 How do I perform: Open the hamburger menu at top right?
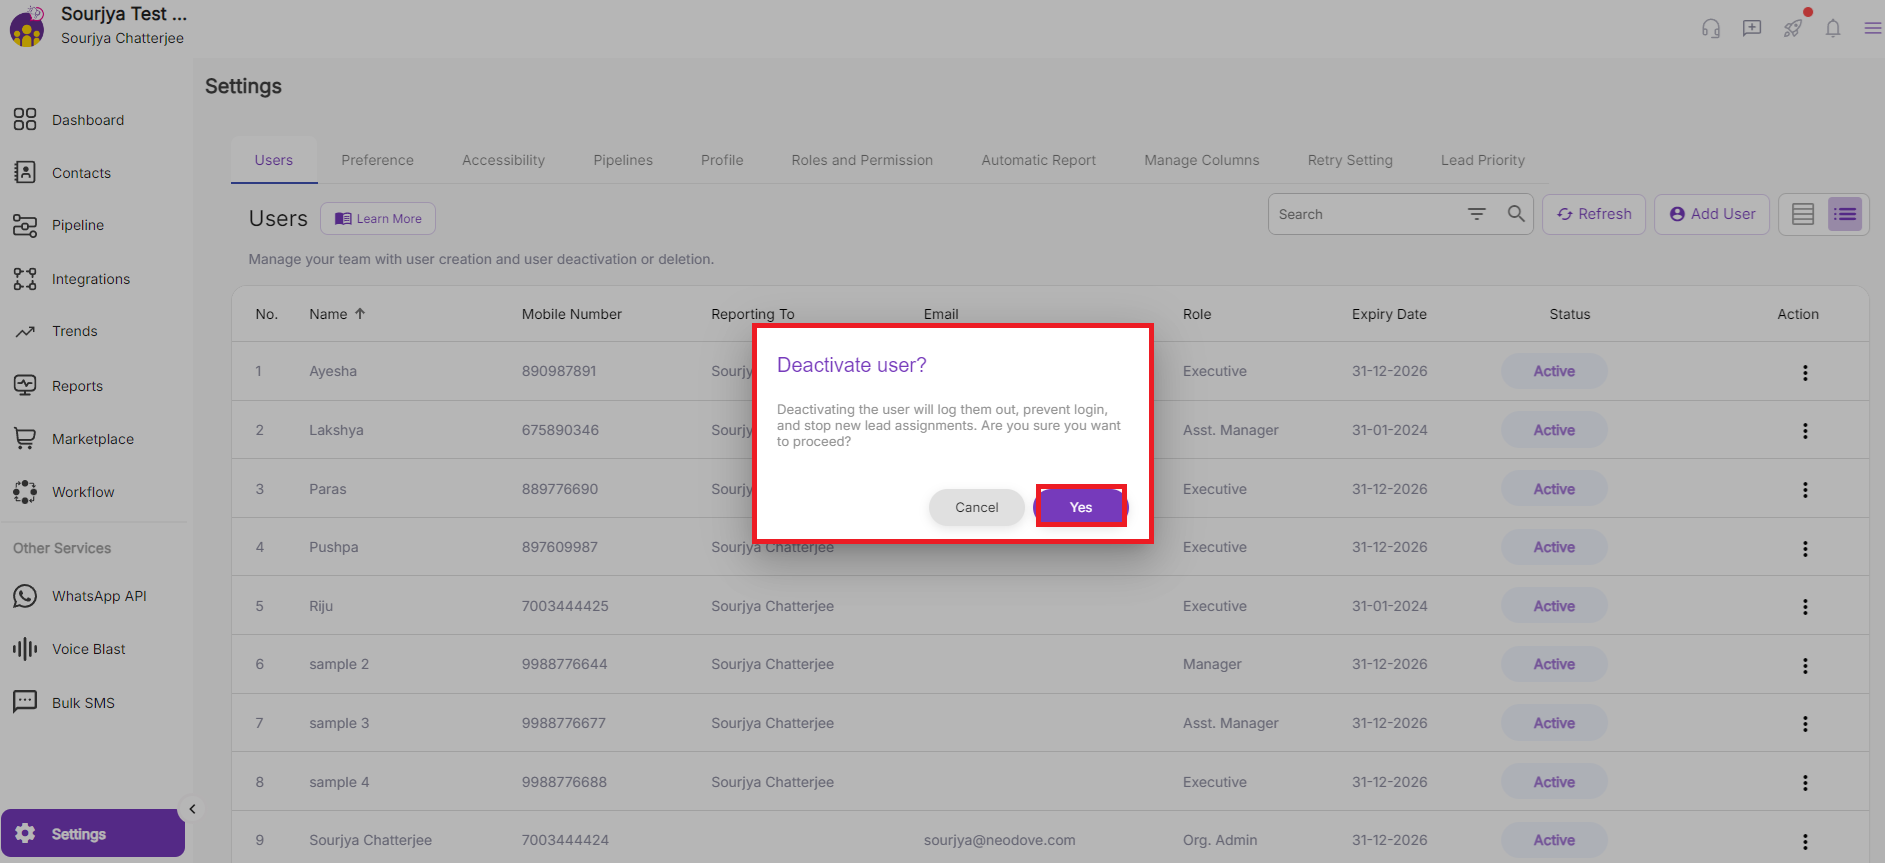coord(1872,28)
